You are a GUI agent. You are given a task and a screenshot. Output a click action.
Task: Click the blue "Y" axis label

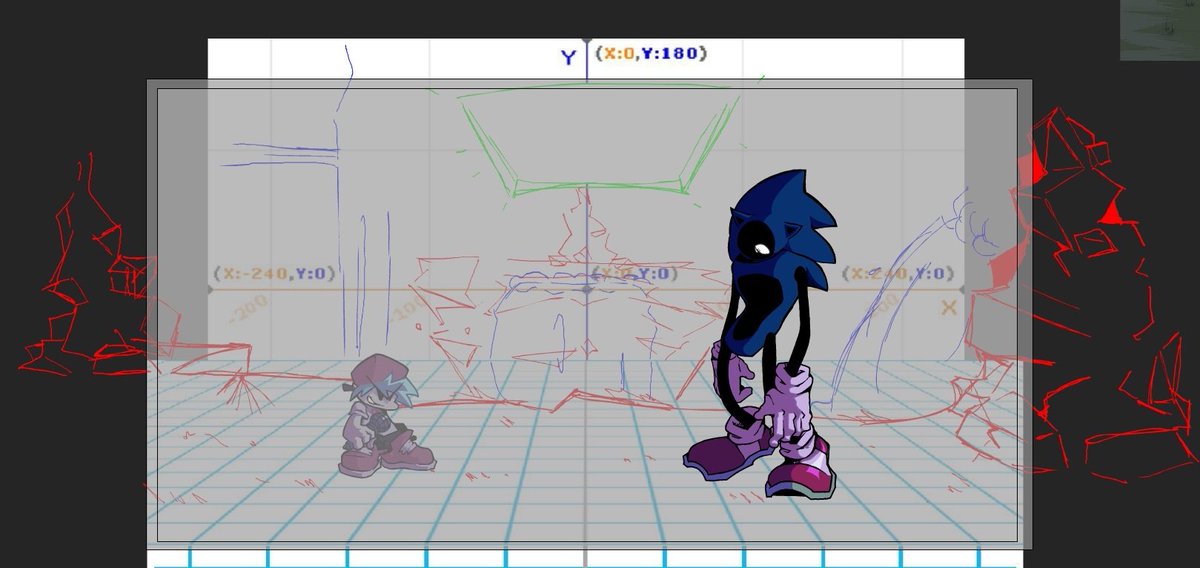click(568, 57)
